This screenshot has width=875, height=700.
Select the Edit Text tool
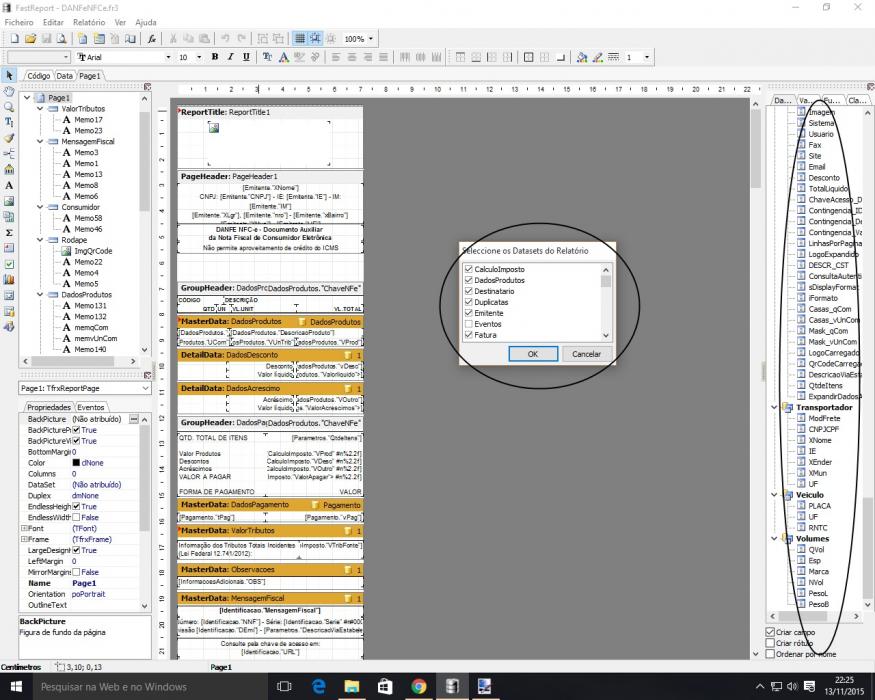pos(9,122)
